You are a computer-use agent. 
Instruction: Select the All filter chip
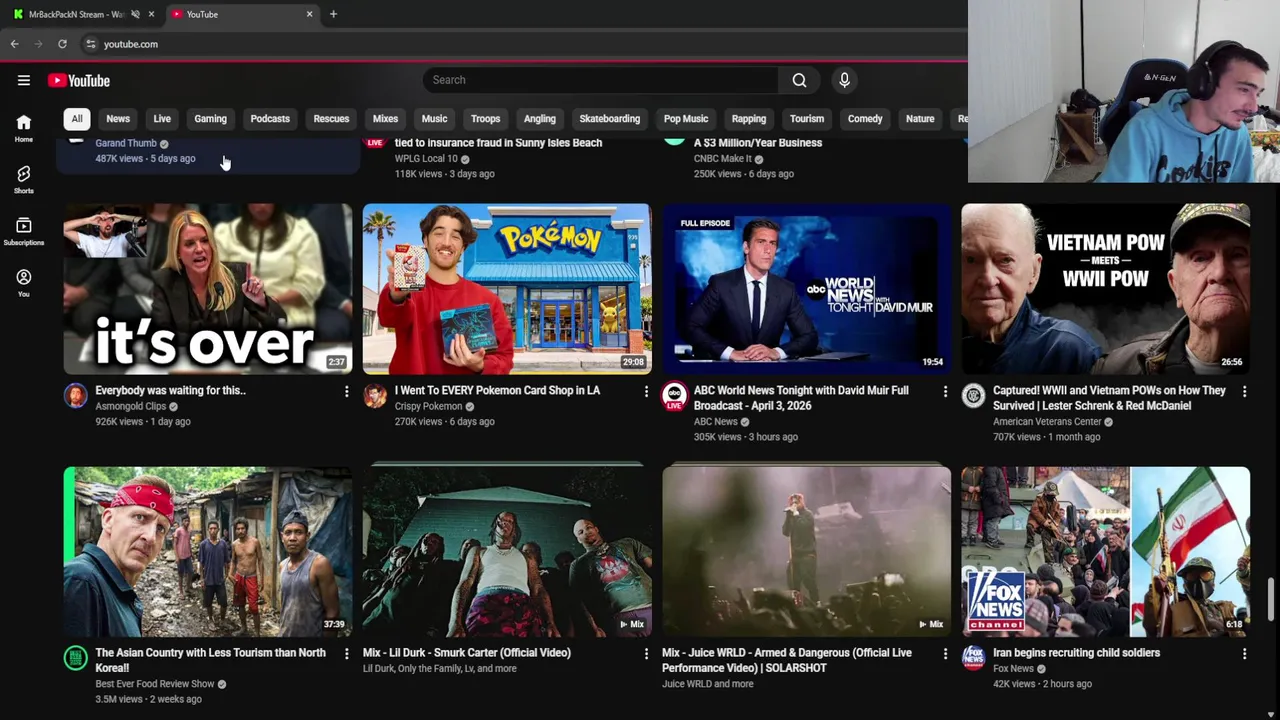(x=76, y=119)
